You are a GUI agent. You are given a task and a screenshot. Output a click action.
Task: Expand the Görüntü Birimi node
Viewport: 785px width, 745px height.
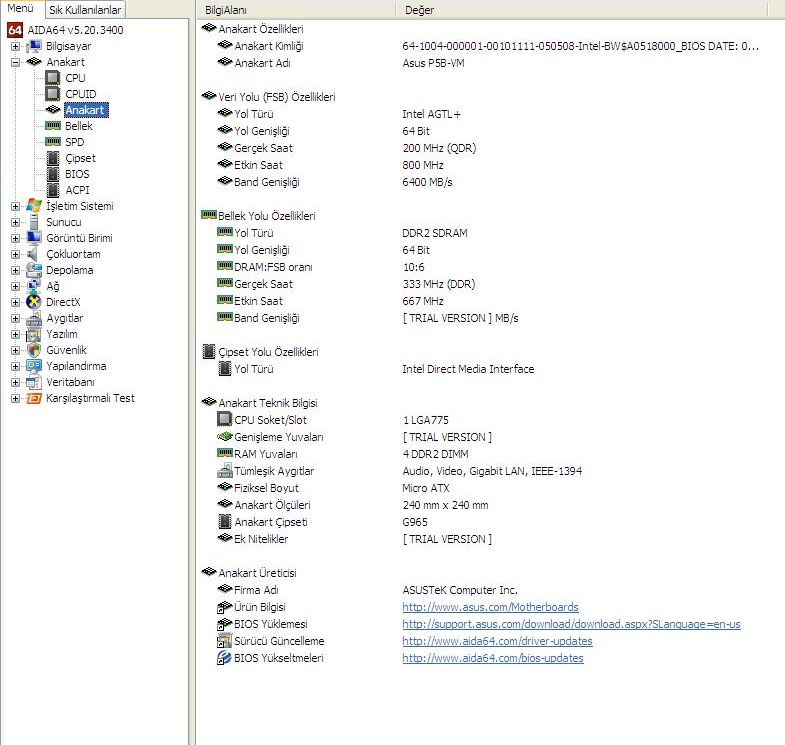coord(16,238)
